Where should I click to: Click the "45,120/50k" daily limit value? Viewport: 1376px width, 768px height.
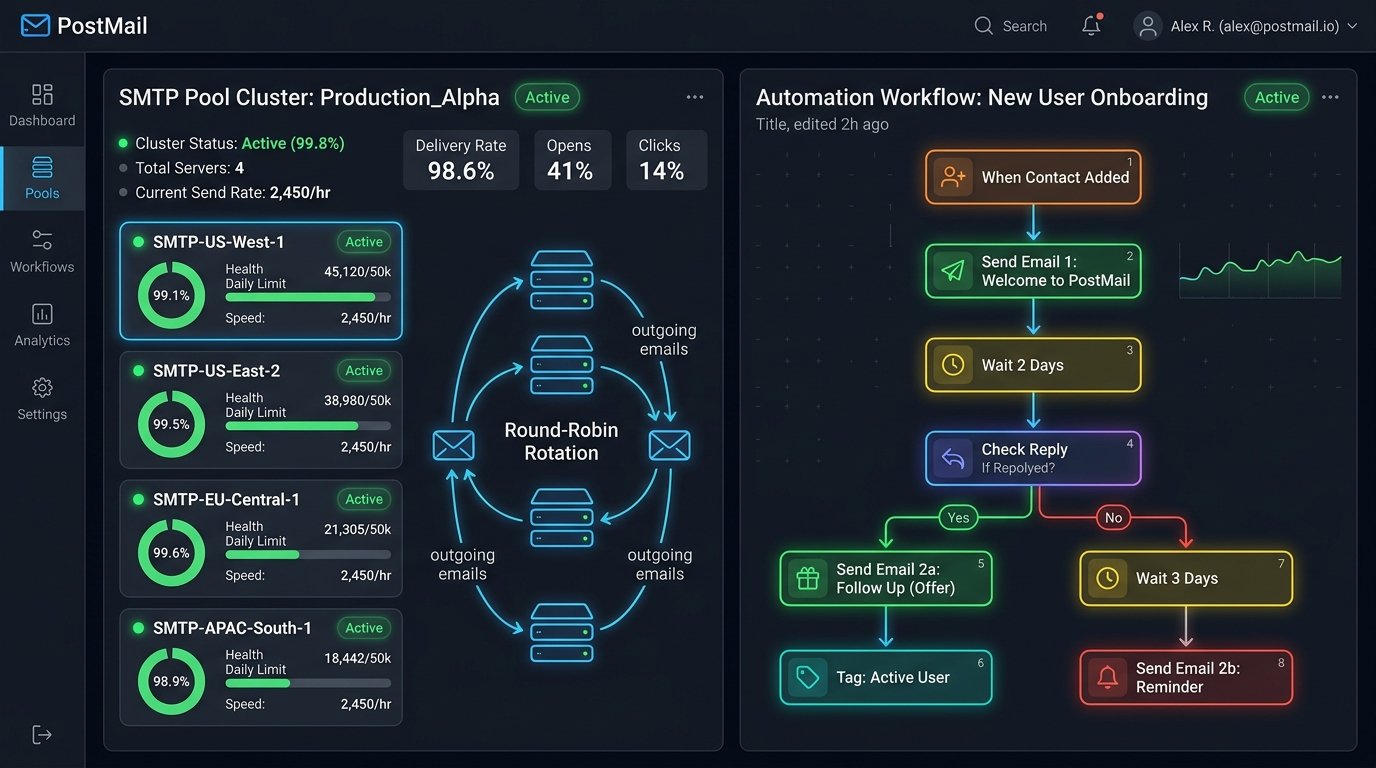(x=358, y=271)
